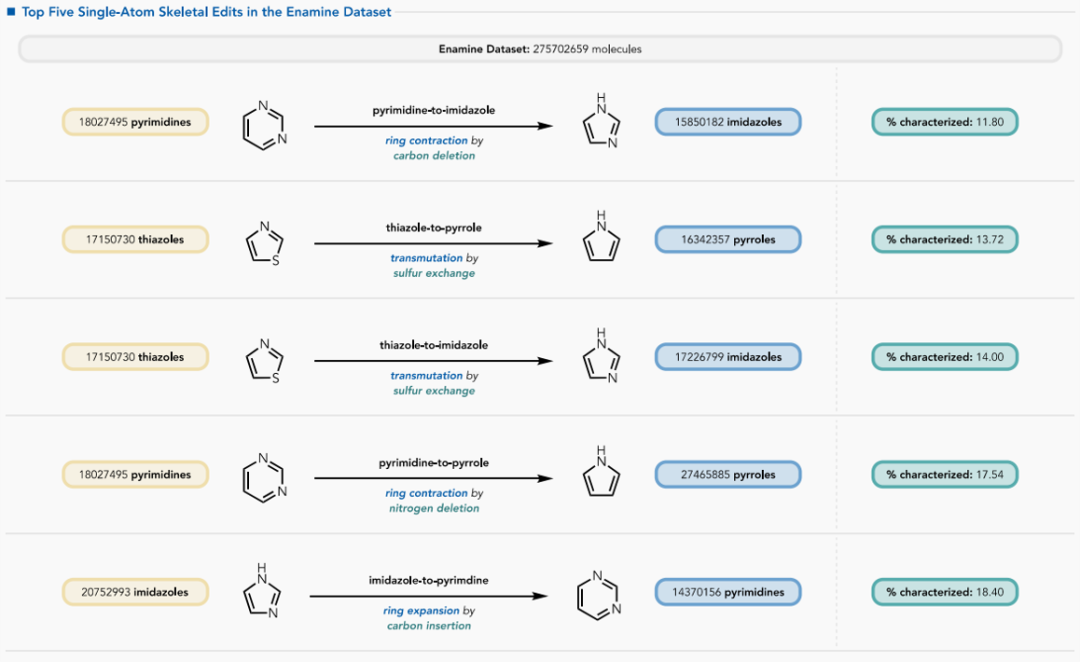Screen dimensions: 1080x662
Task: Click the Enamine Dataset molecule count bar
Action: pyautogui.click(x=540, y=49)
